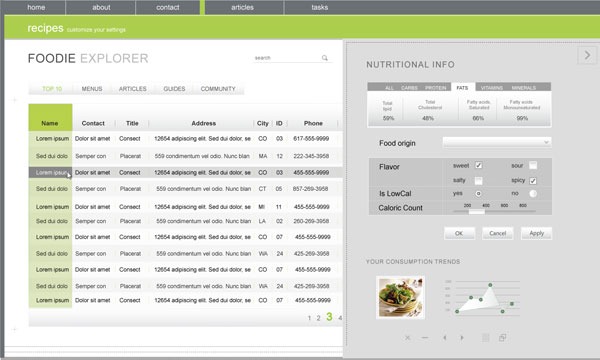
Task: Go to previous trend with left arrow
Action: tap(445, 338)
